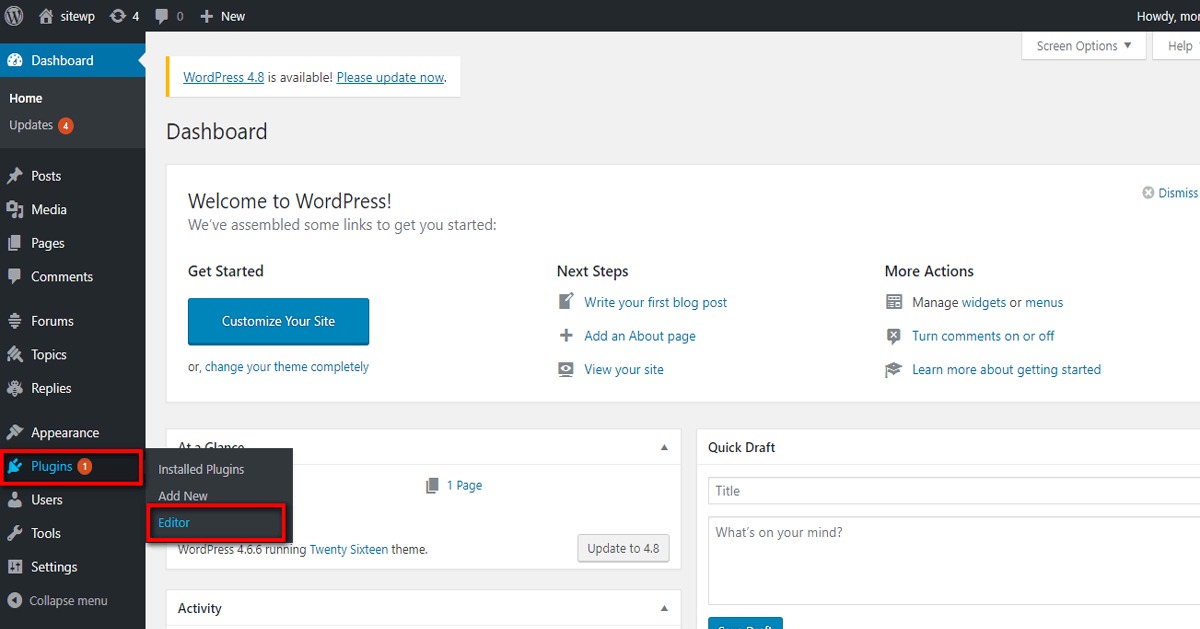Click the Settings sliders icon
This screenshot has height=629, width=1200.
click(15, 567)
